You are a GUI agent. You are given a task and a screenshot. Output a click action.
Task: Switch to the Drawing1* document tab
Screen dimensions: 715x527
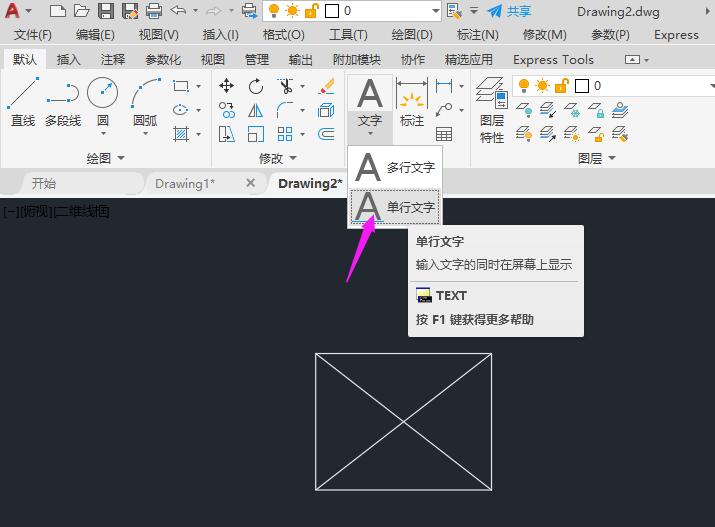coord(185,184)
